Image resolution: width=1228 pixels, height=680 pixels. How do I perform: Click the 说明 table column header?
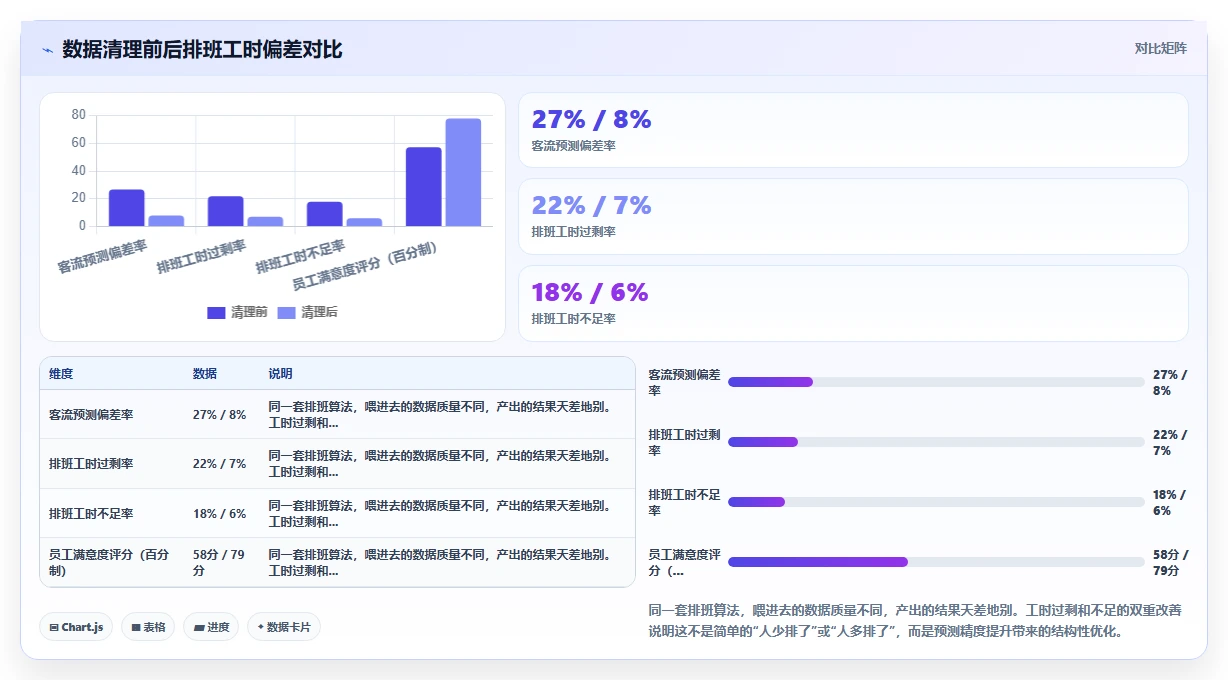pos(281,373)
